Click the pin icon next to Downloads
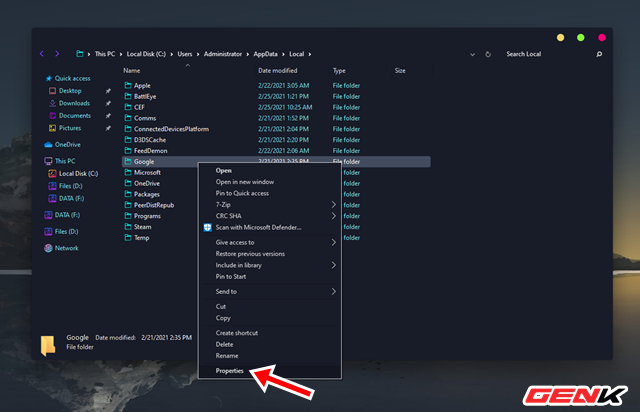The image size is (640, 412). (108, 103)
